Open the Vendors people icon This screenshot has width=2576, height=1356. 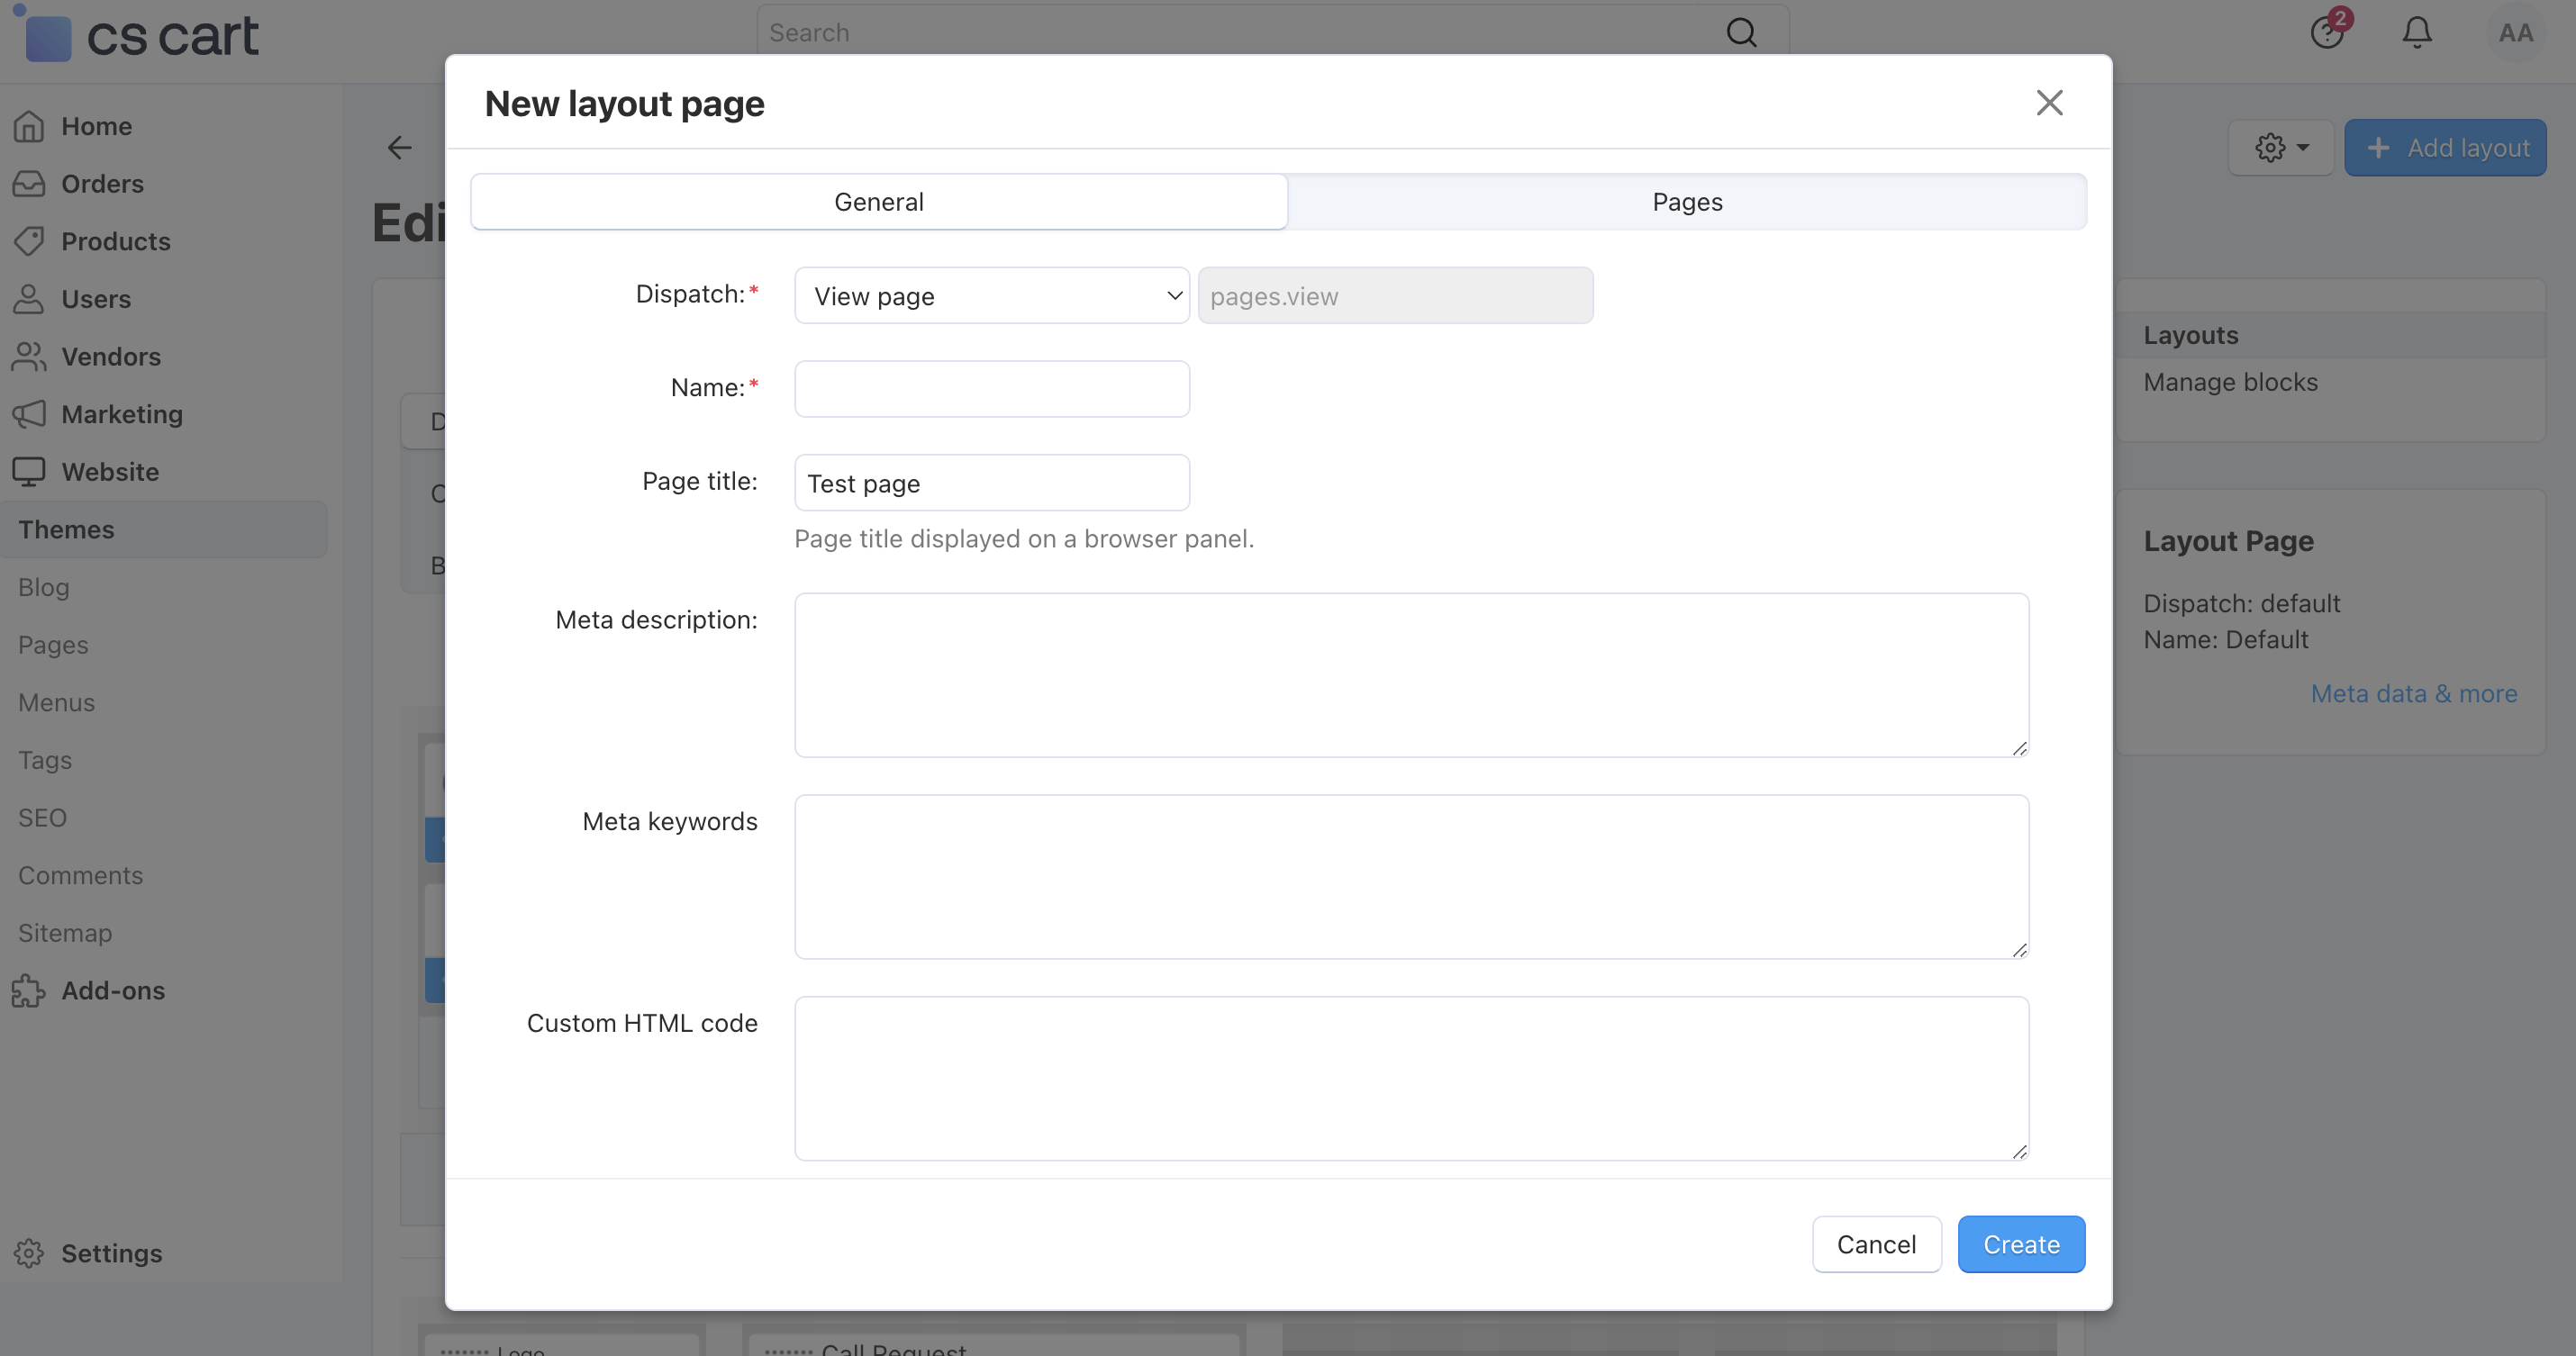[x=29, y=356]
